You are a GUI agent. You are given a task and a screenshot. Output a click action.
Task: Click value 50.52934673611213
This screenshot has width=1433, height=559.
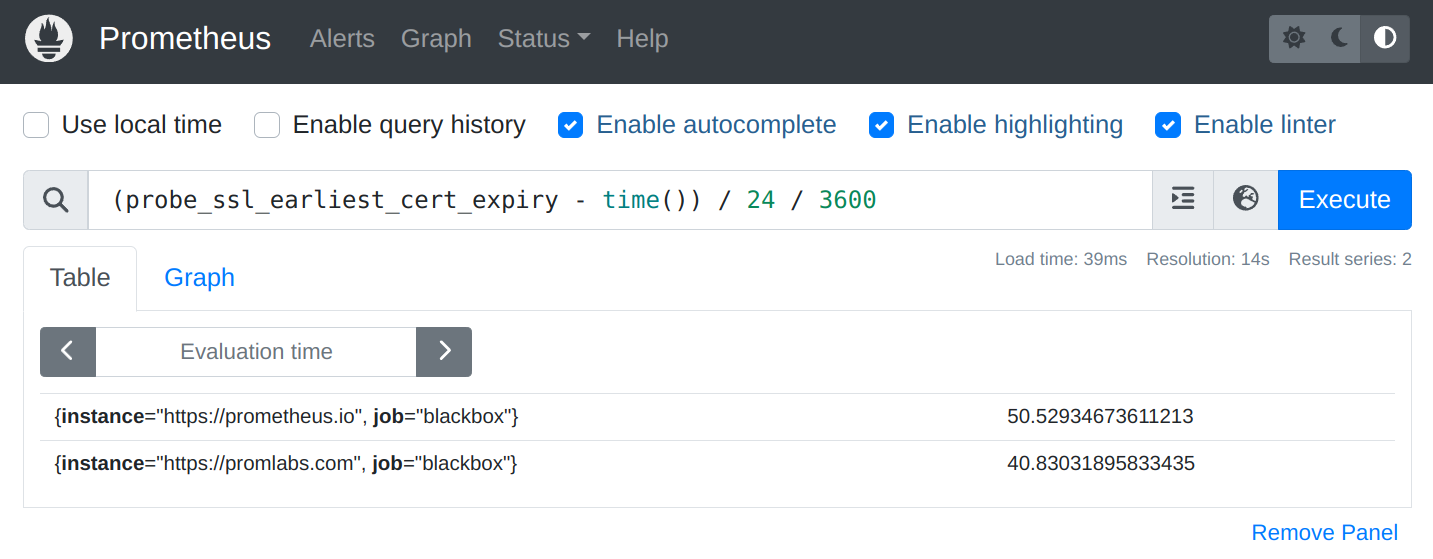[1100, 417]
